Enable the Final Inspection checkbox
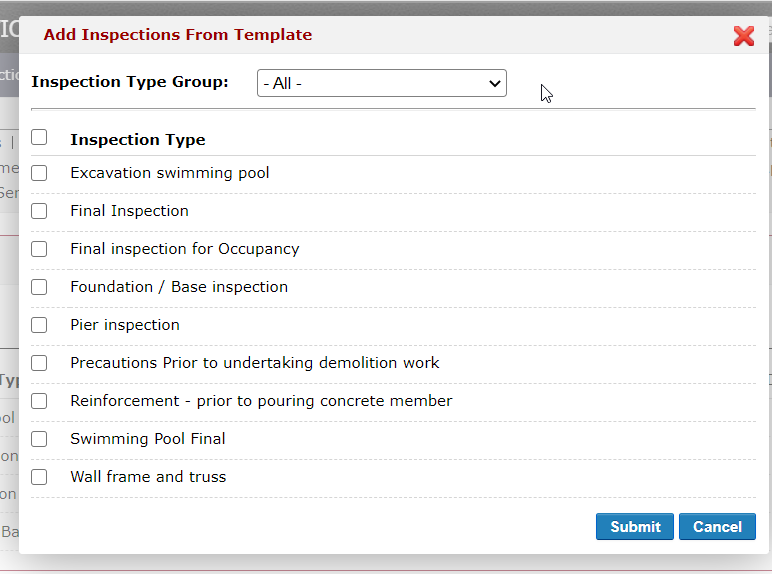Viewport: 772px width, 574px height. [39, 211]
